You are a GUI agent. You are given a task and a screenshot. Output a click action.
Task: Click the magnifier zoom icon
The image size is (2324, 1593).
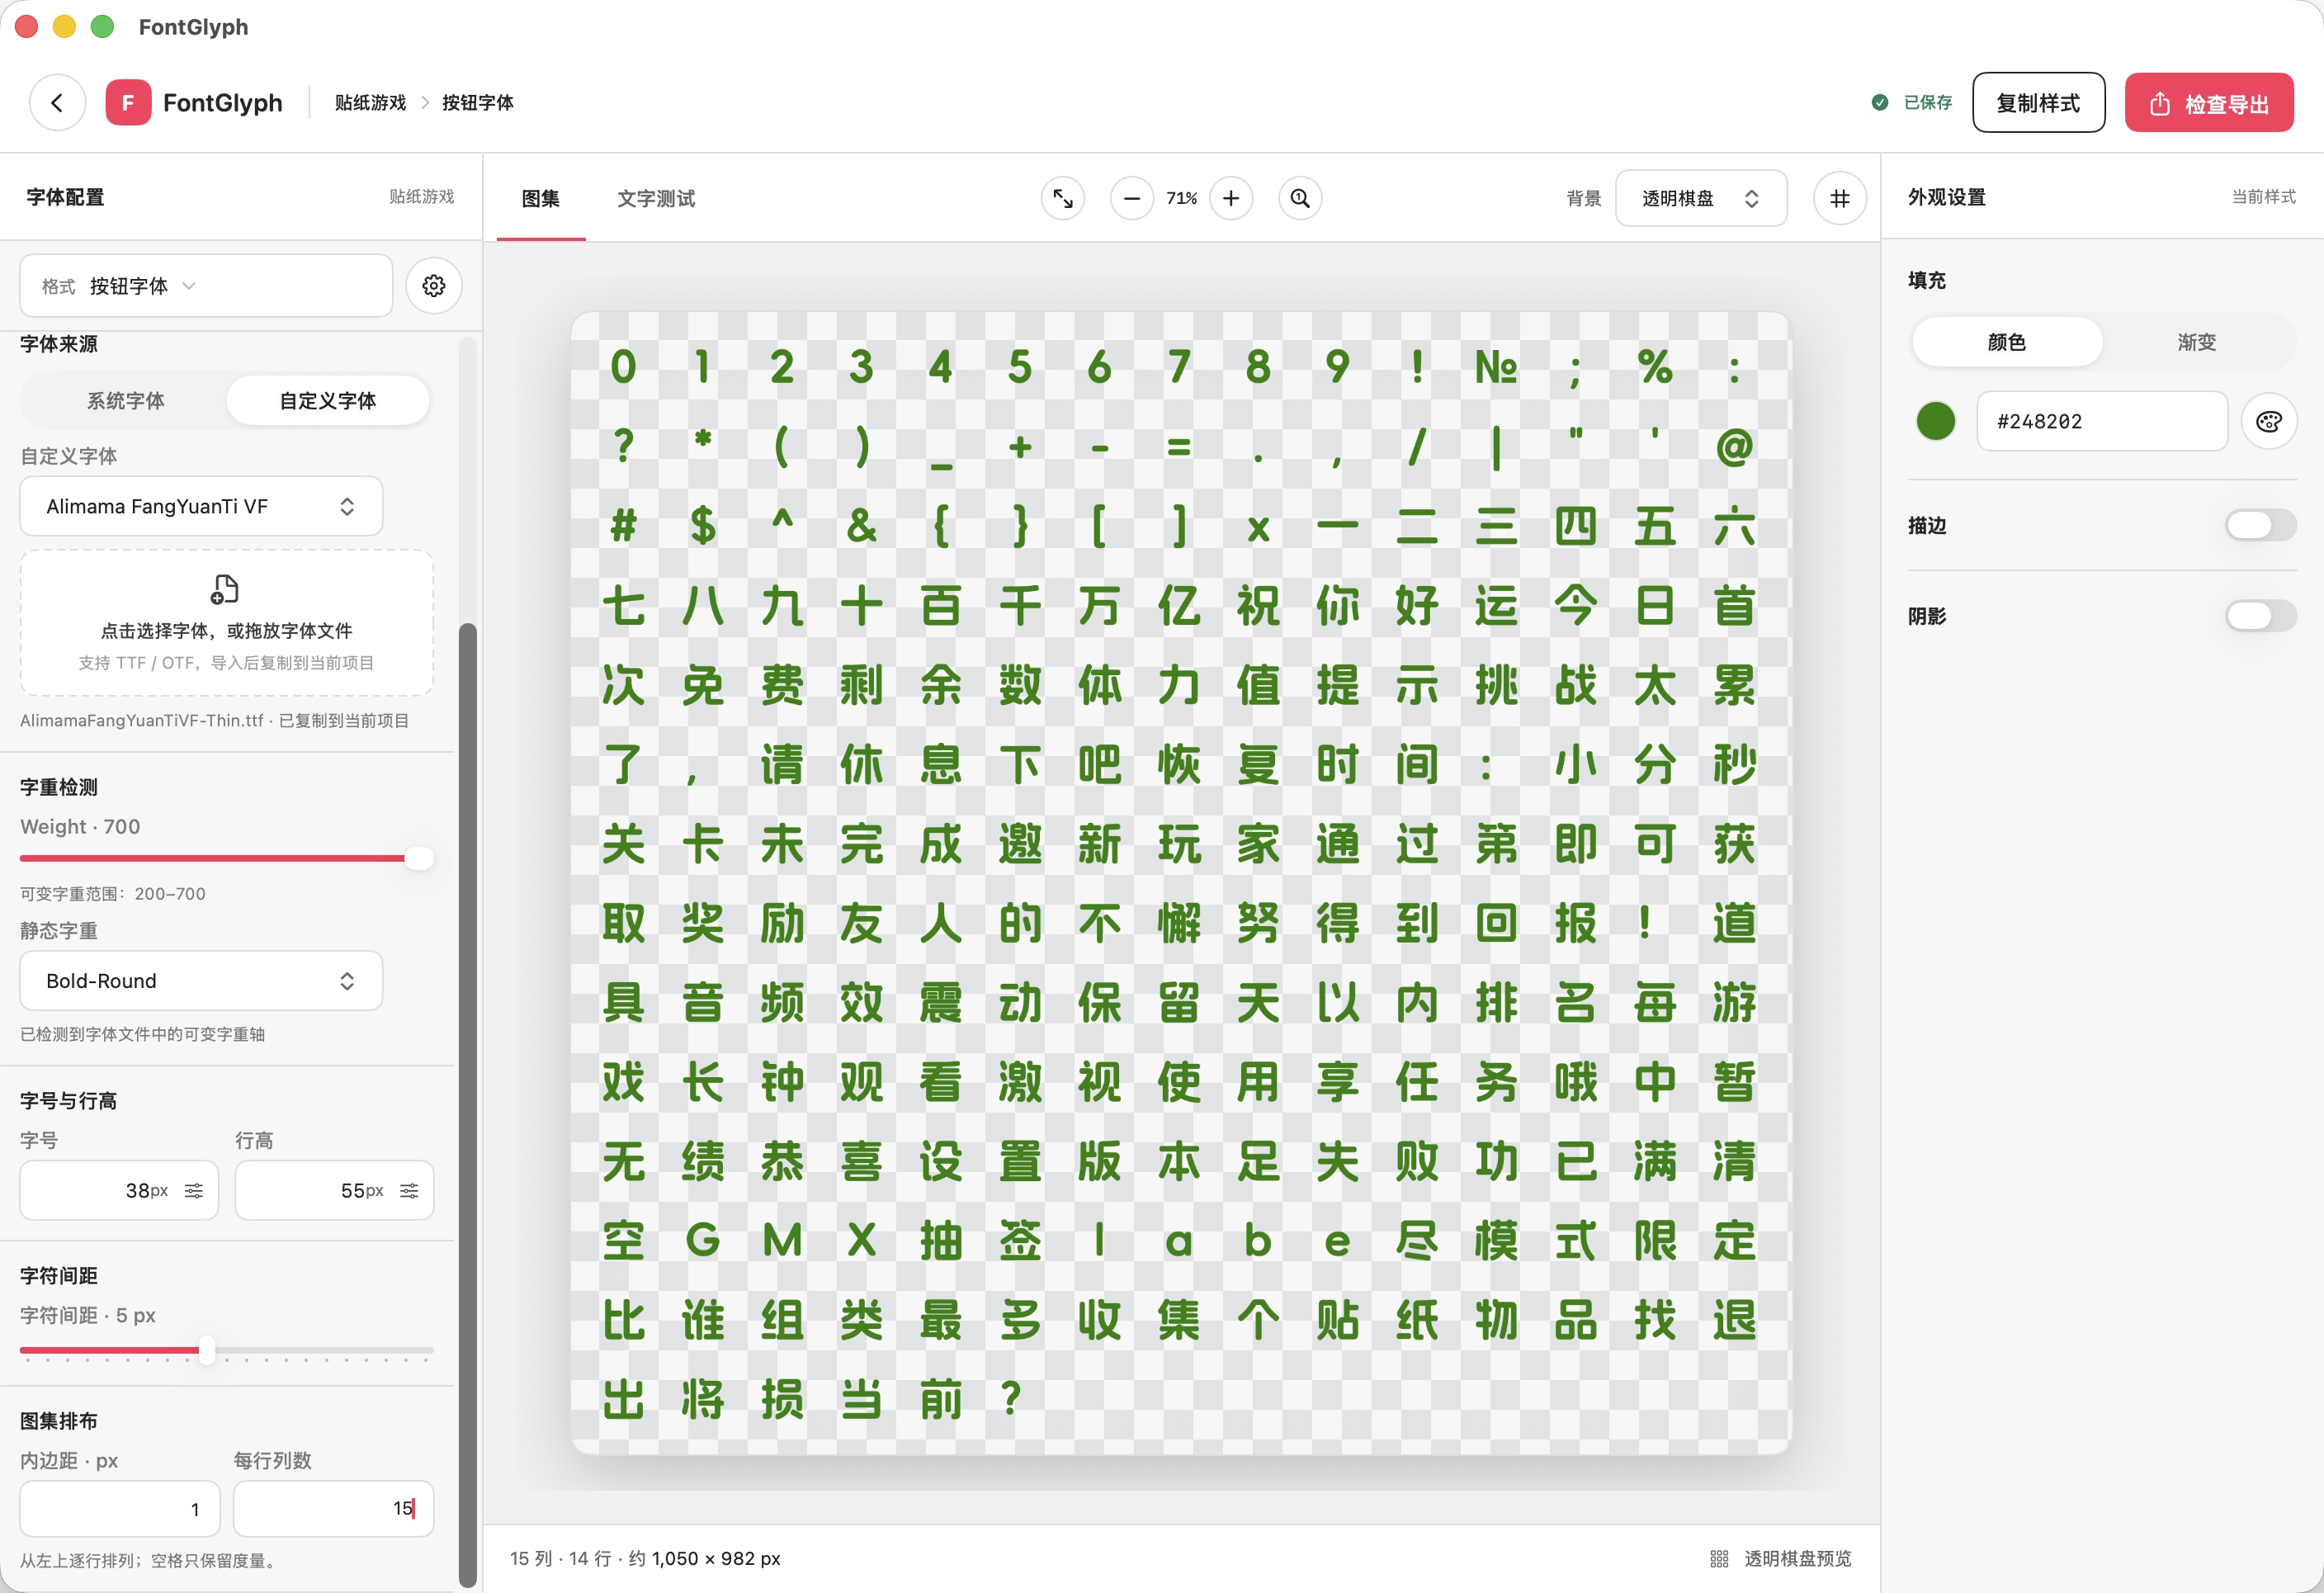1300,198
